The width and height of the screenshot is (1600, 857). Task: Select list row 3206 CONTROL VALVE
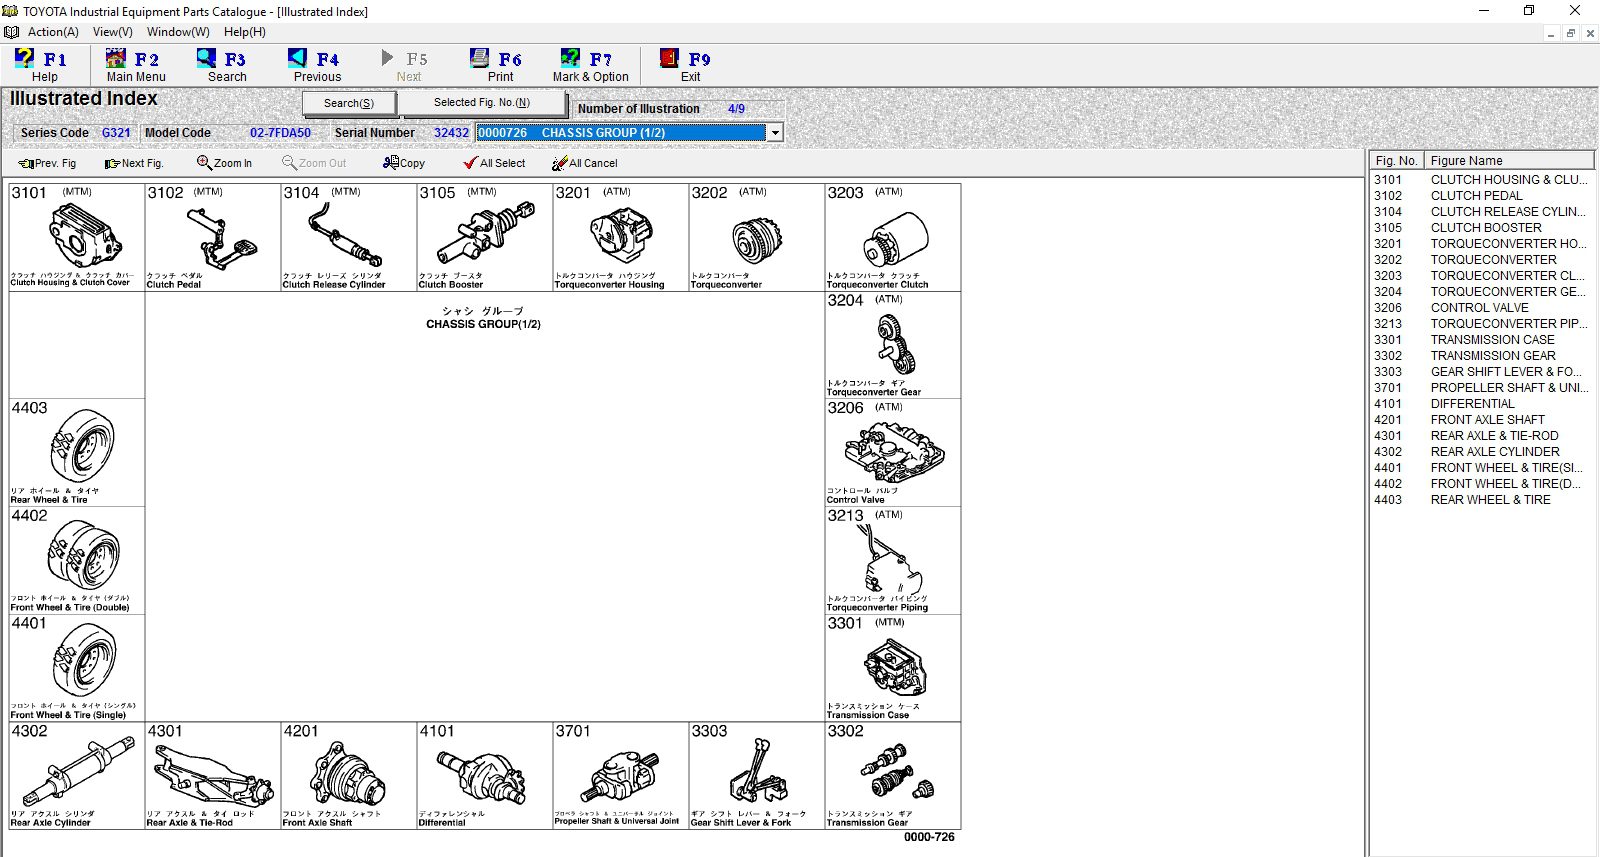pos(1482,308)
